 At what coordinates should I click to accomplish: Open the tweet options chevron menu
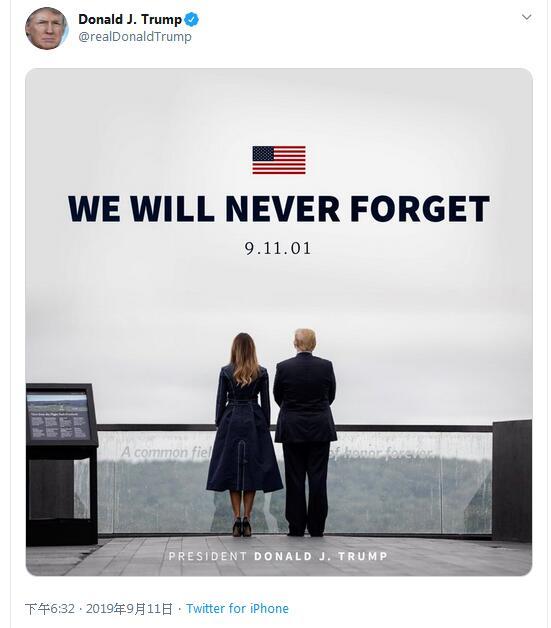[x=526, y=17]
